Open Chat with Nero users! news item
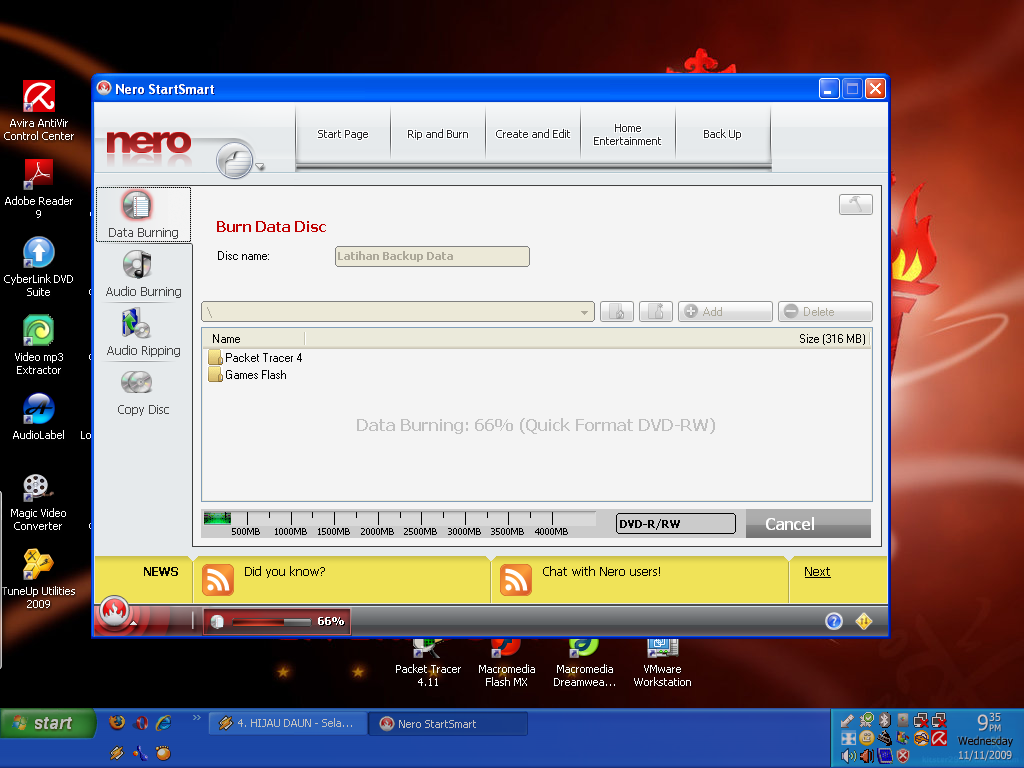The height and width of the screenshot is (768, 1024). pyautogui.click(x=601, y=571)
